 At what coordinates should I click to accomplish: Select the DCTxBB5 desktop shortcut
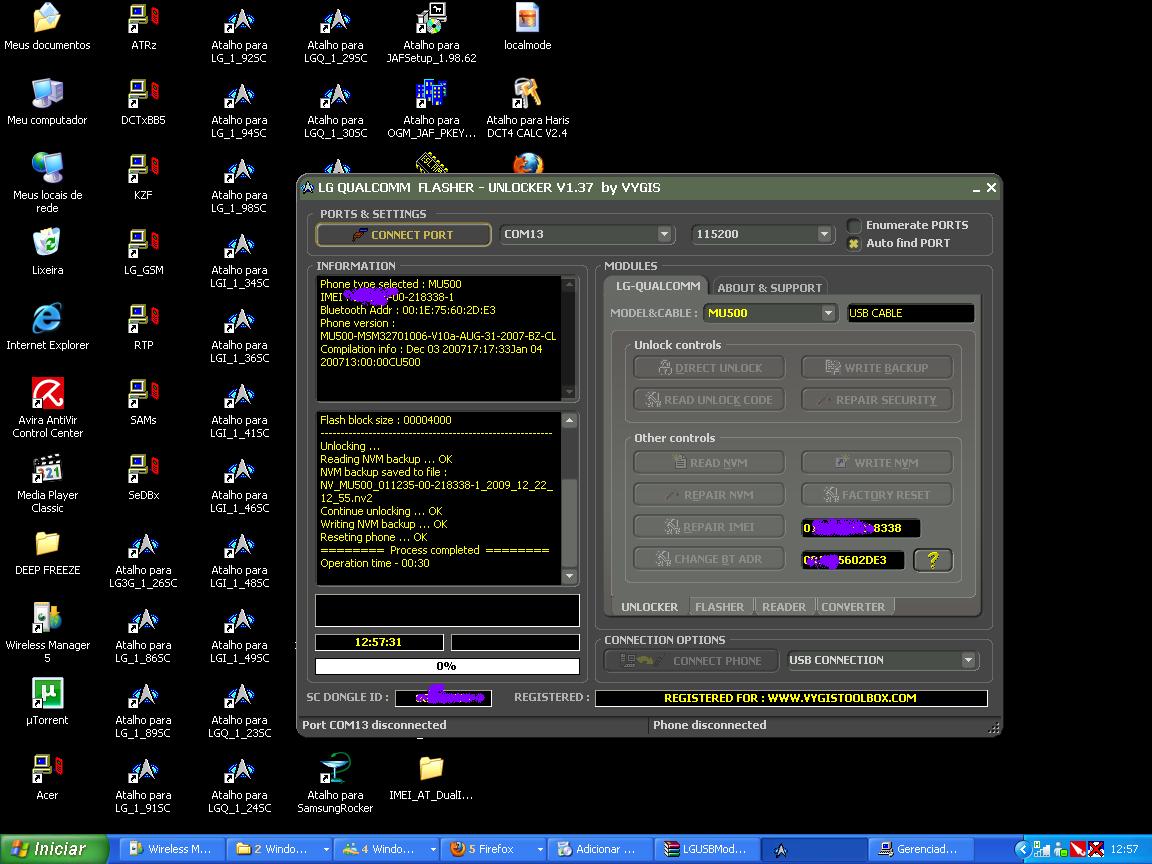(x=143, y=101)
